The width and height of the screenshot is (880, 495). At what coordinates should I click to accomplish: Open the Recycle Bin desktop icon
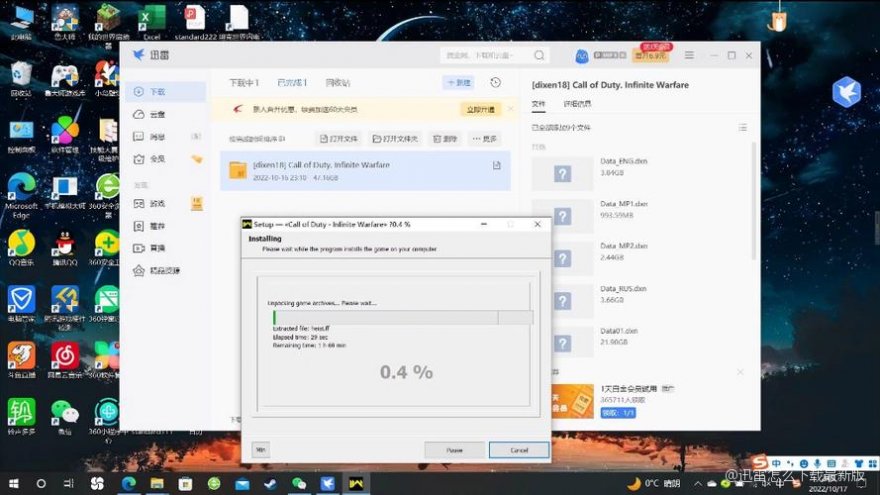tap(21, 79)
